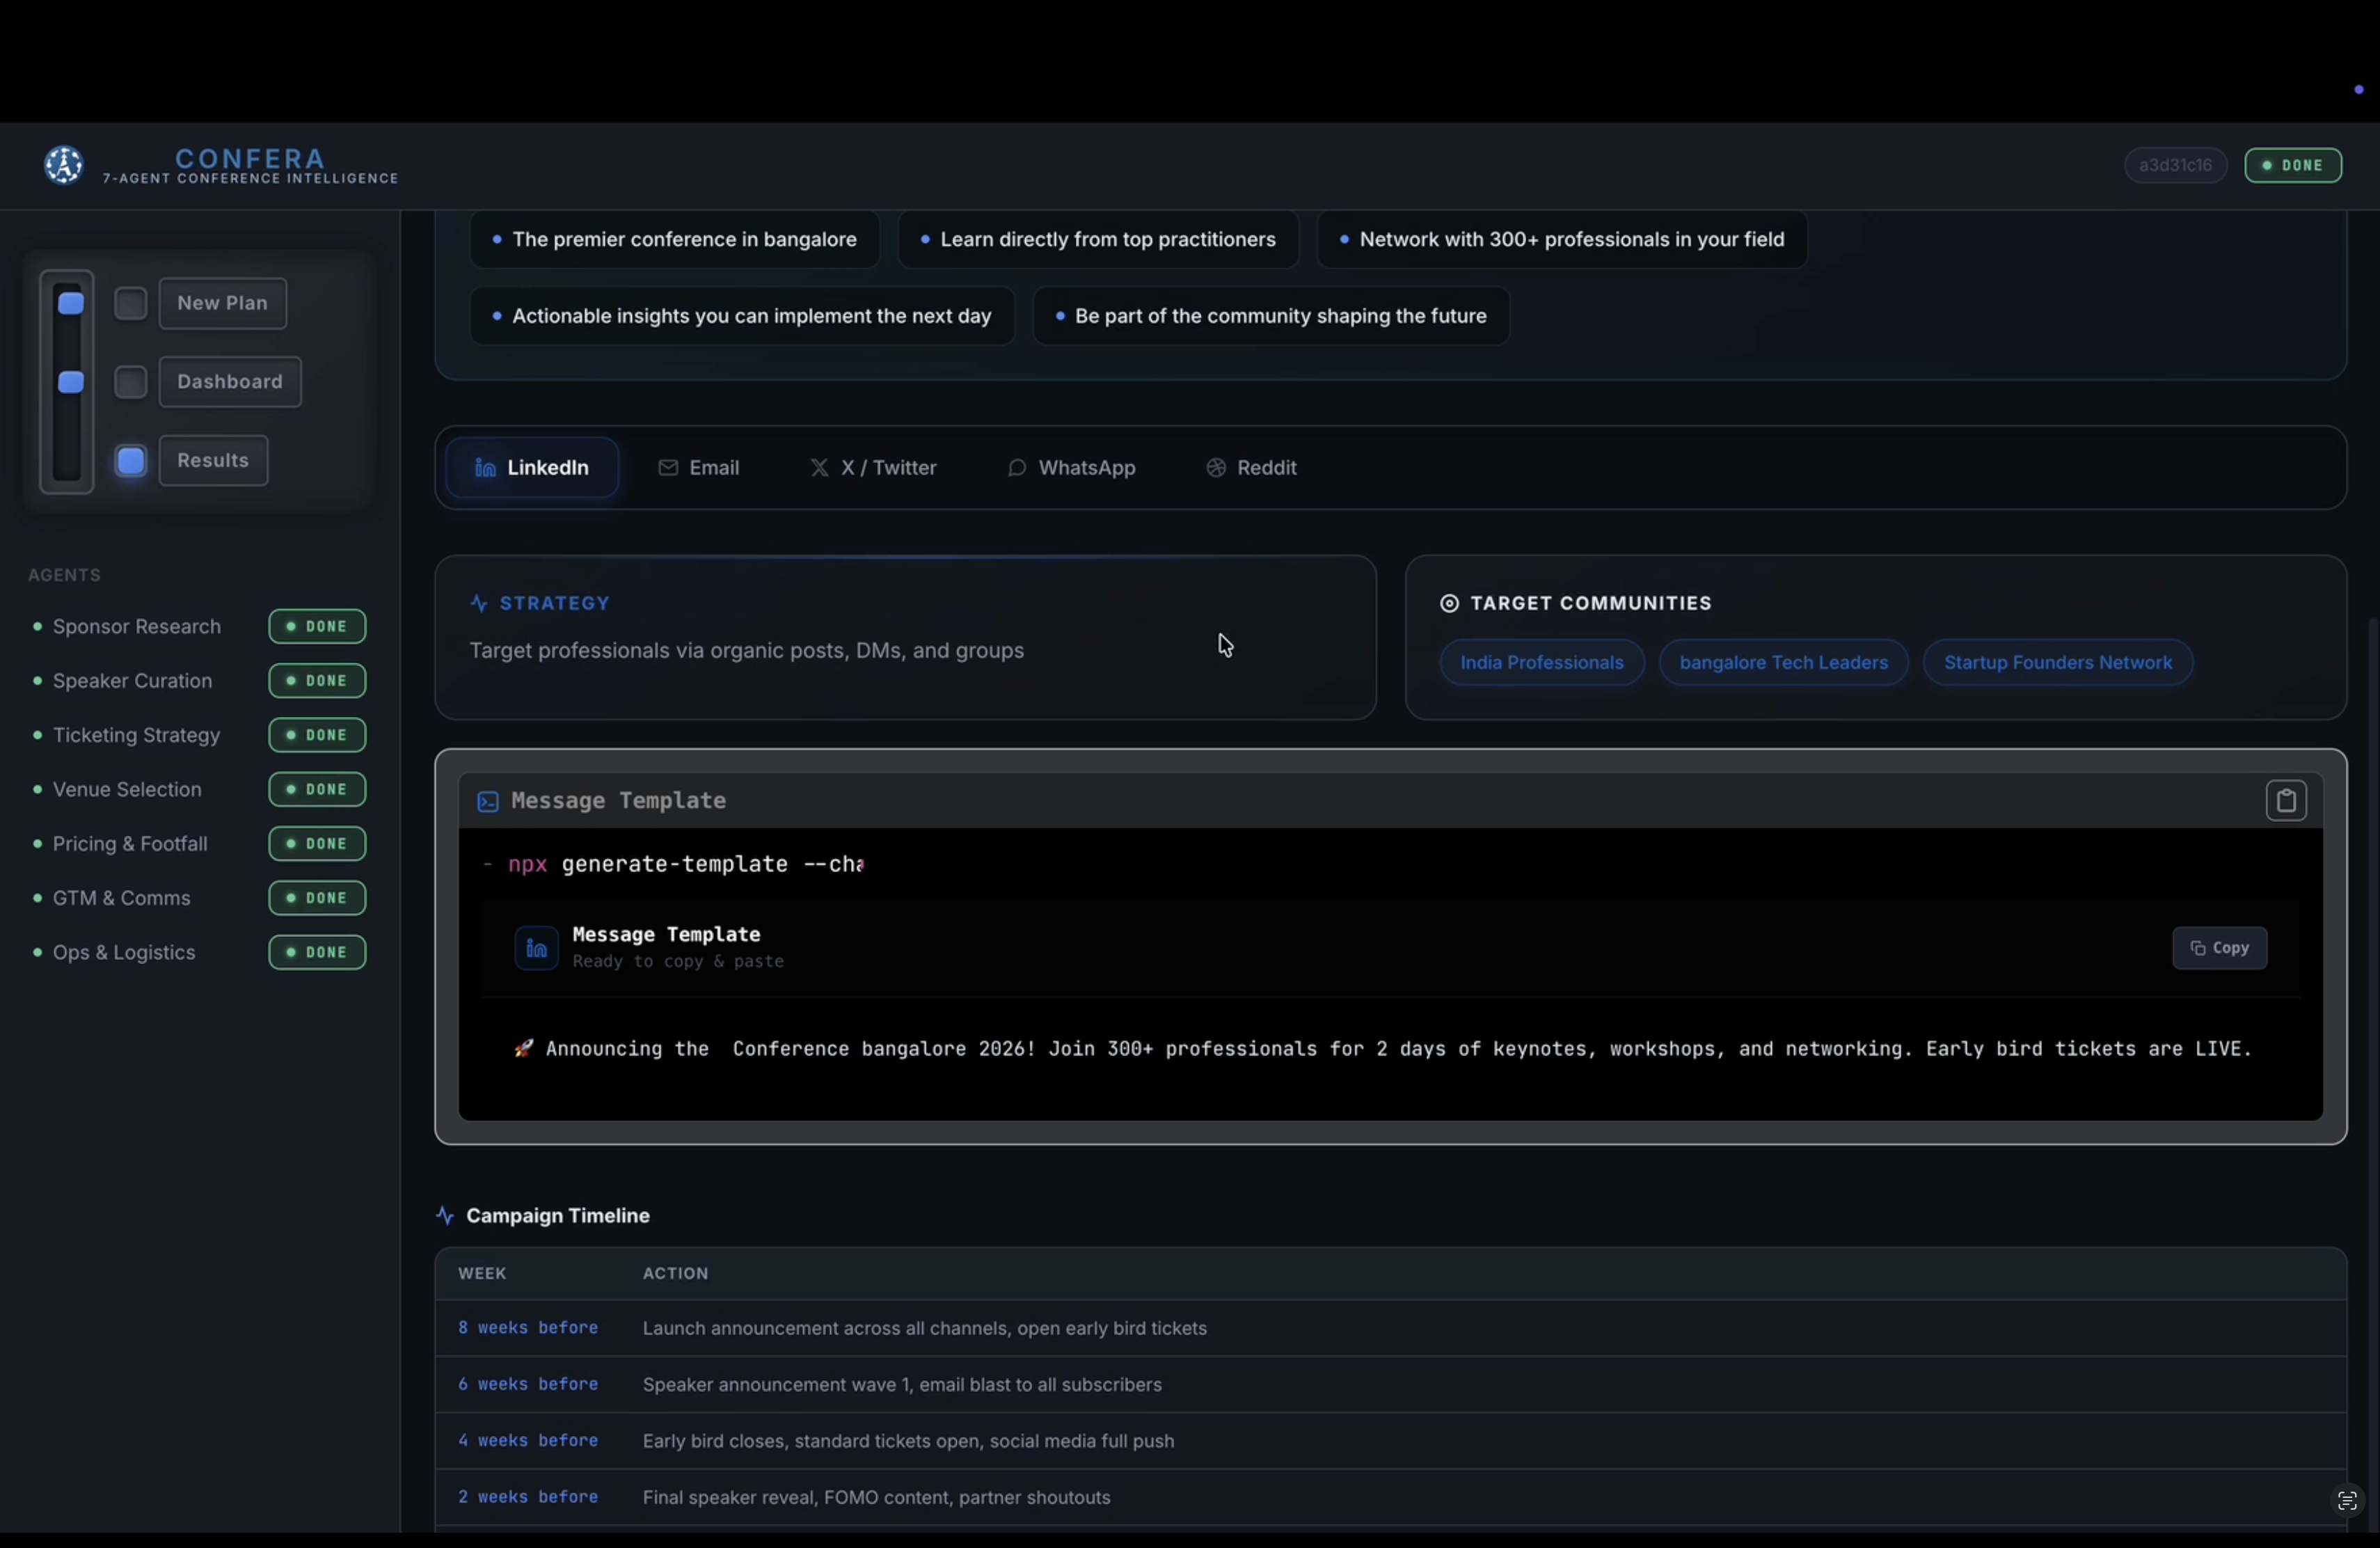
Task: Click the DONE status badge in header
Action: point(2293,166)
